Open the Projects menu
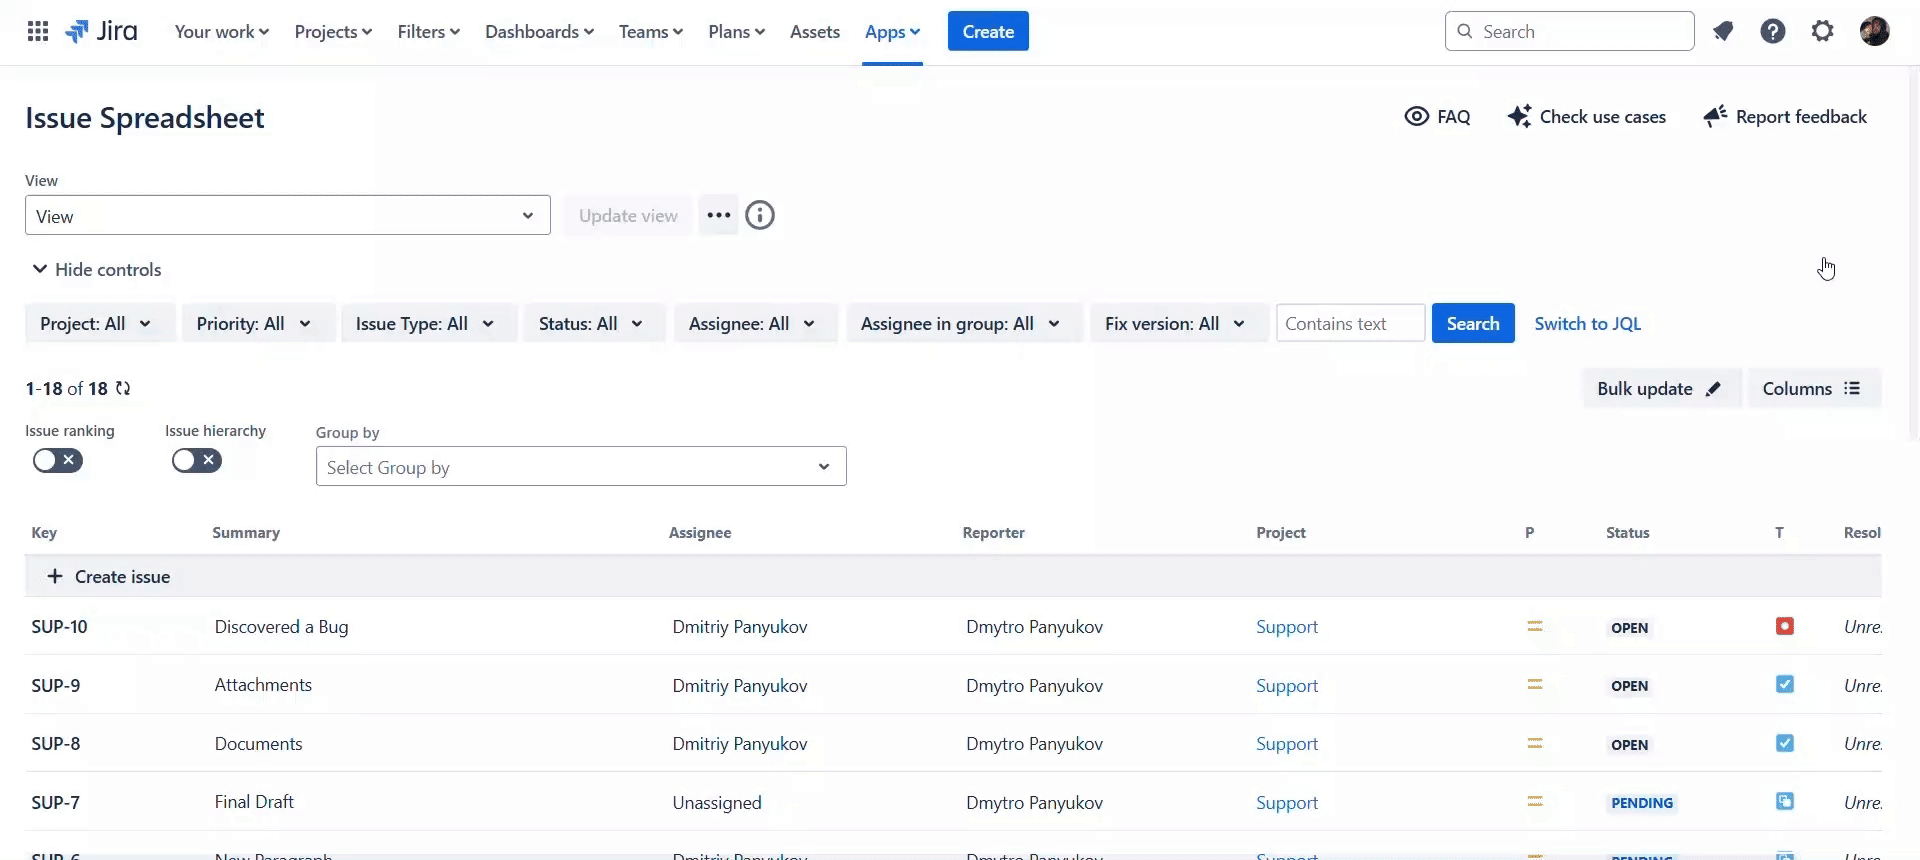Viewport: 1920px width, 860px height. [332, 32]
